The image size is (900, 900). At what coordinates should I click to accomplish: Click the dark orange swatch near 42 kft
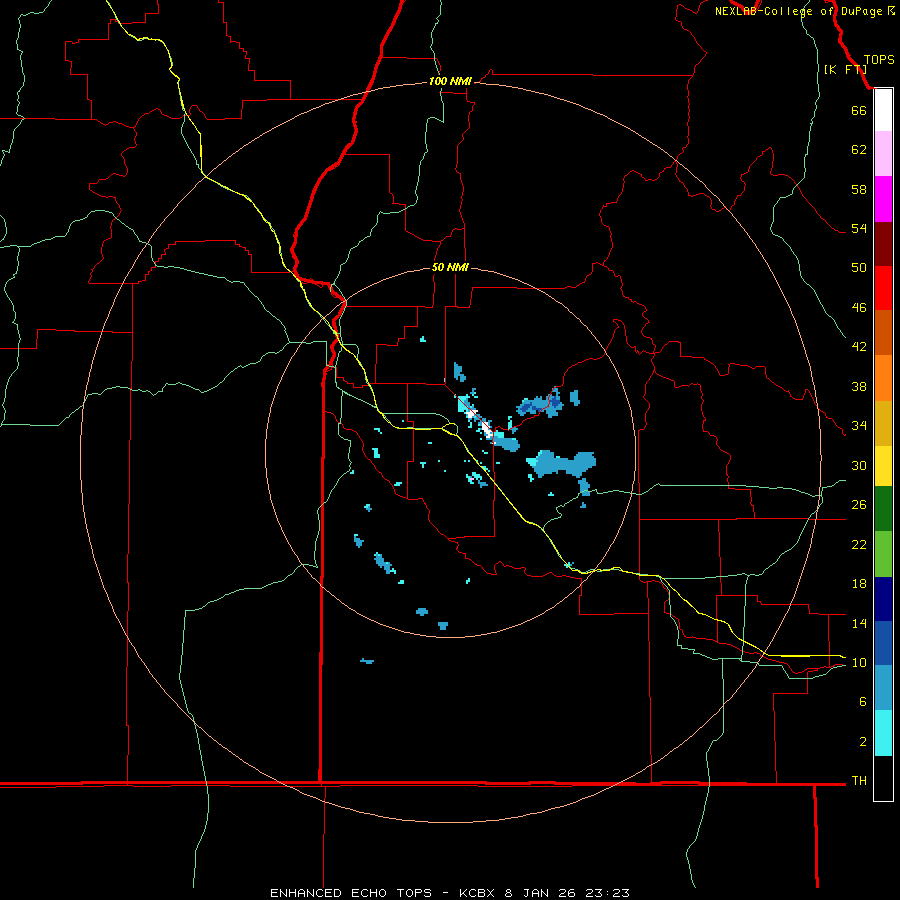coord(883,333)
